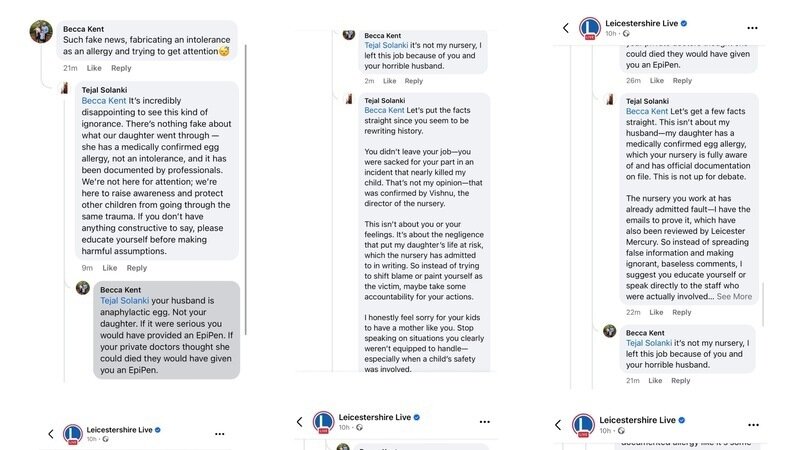Click the verified badge beside the top-right Leicestershire Live name
The image size is (800, 450).
(684, 21)
